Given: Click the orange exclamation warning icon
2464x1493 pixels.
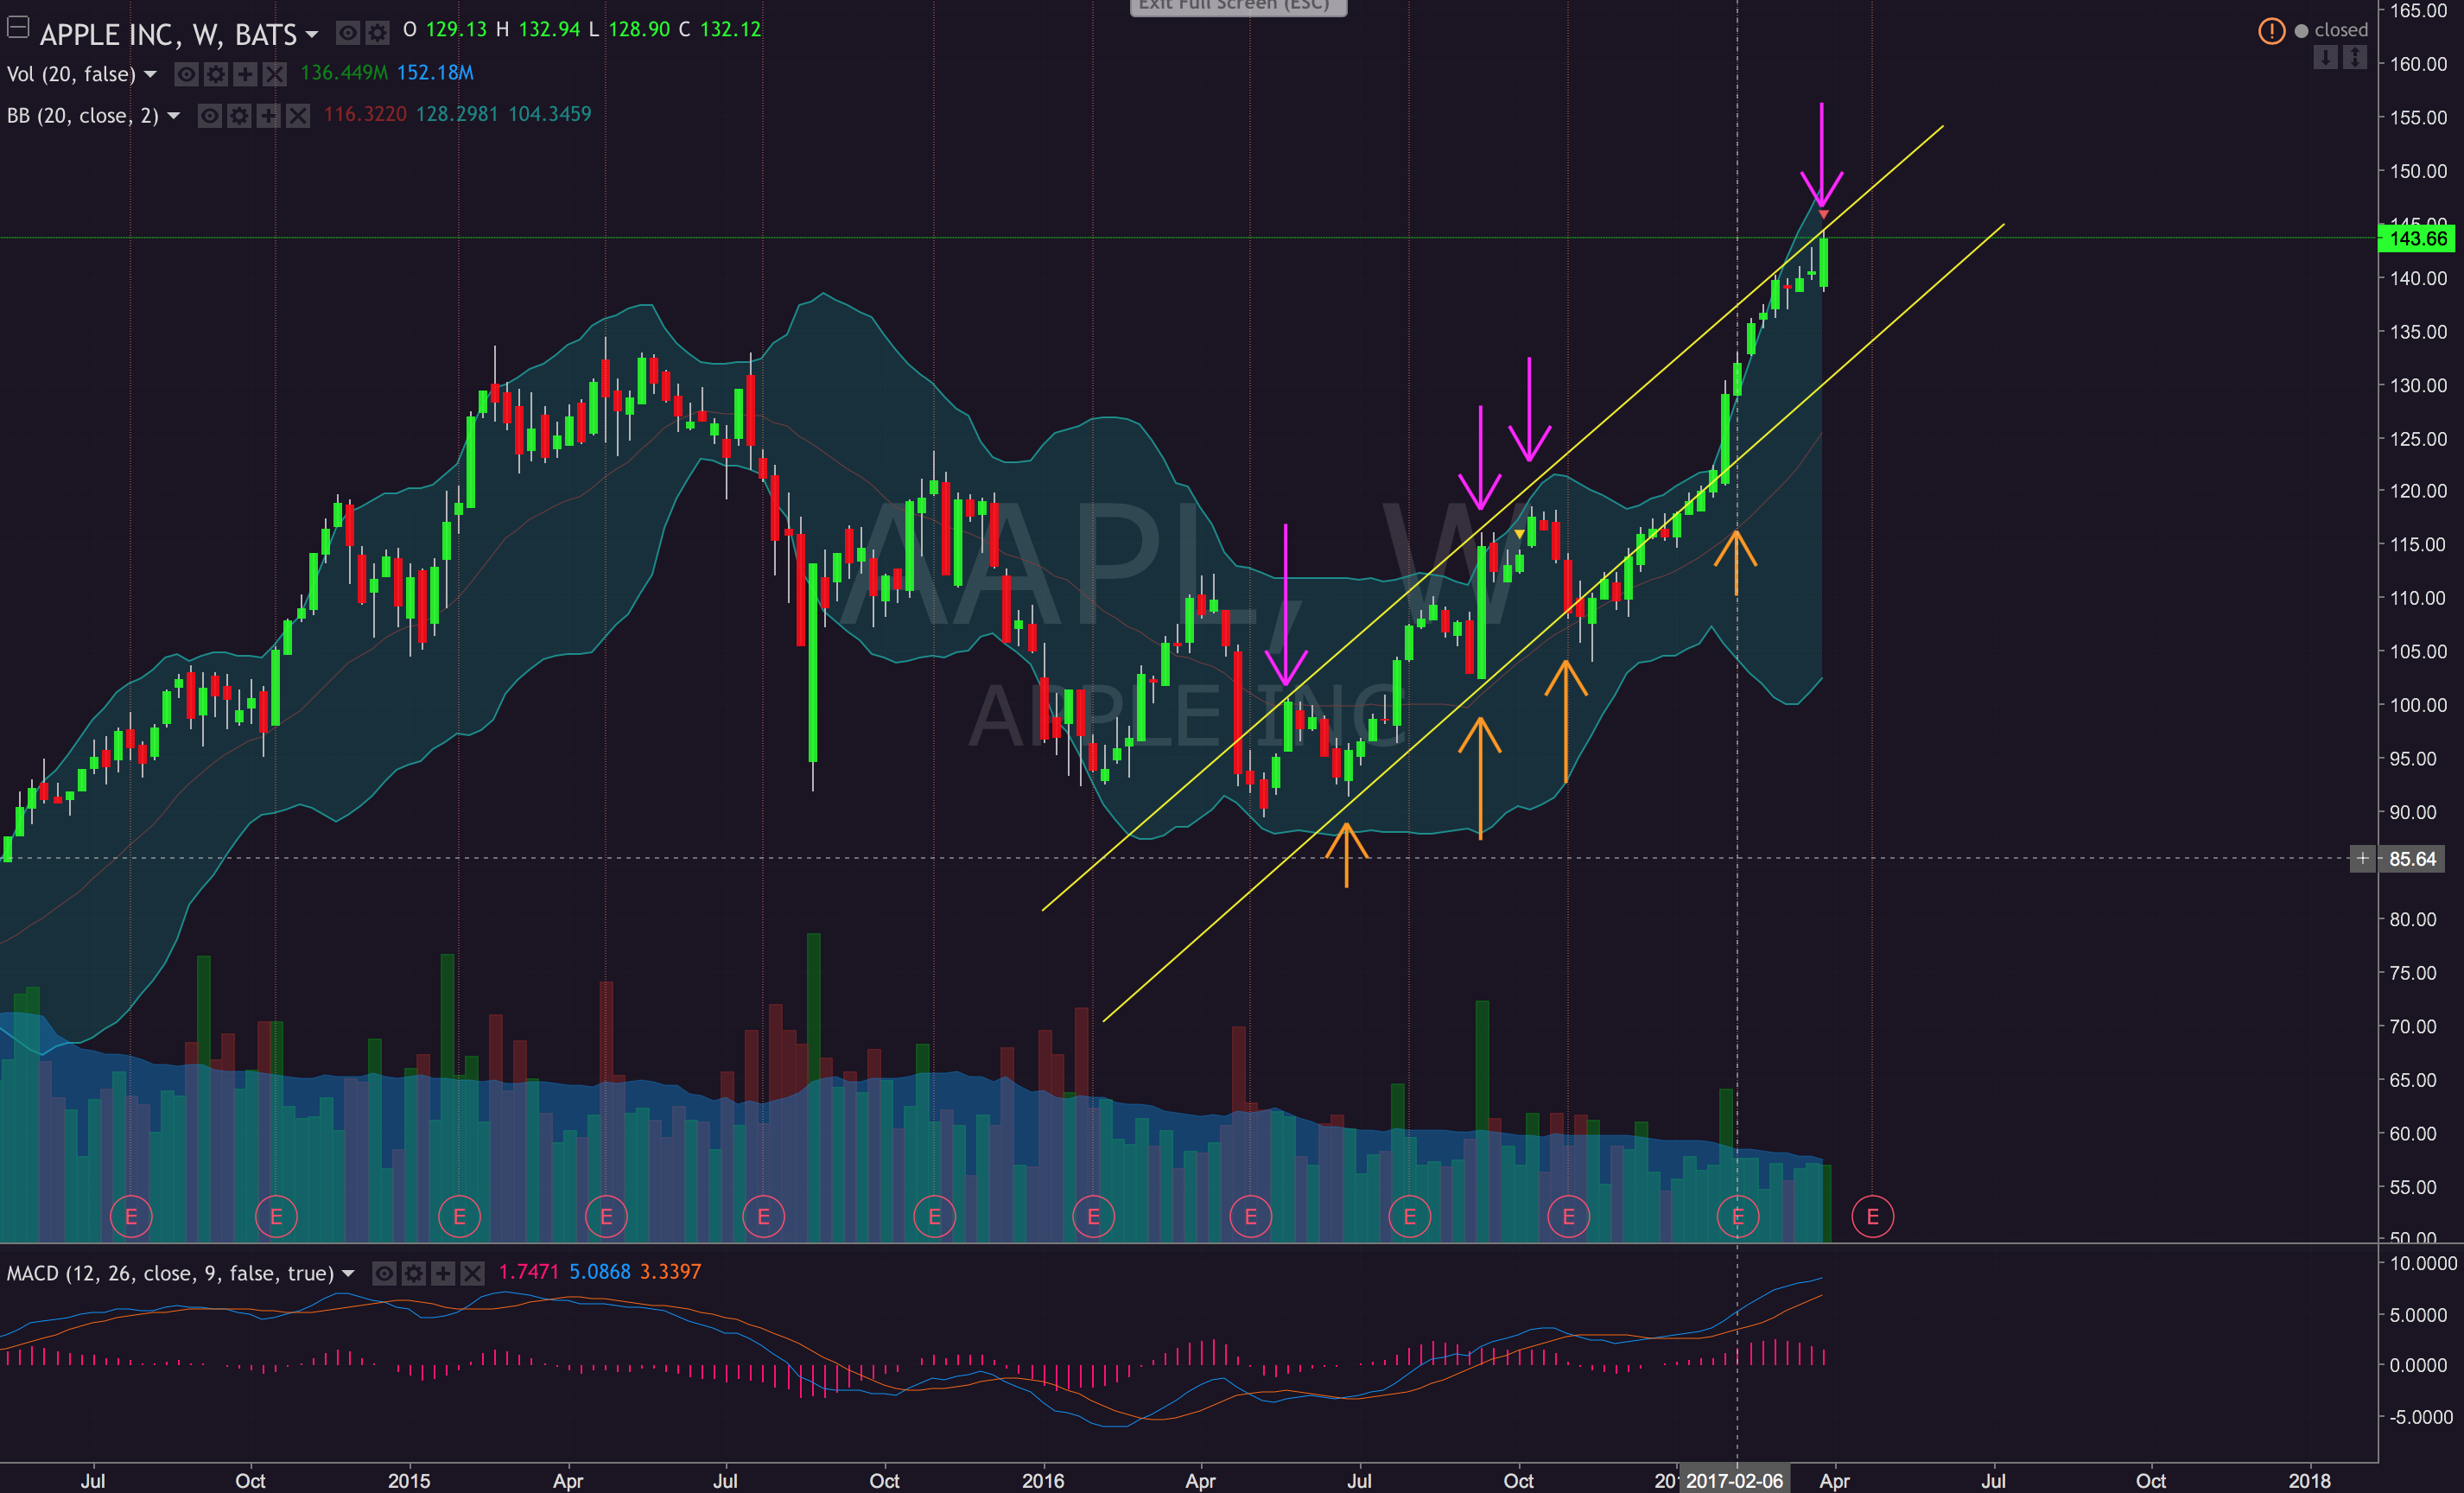Looking at the screenshot, I should [2271, 31].
